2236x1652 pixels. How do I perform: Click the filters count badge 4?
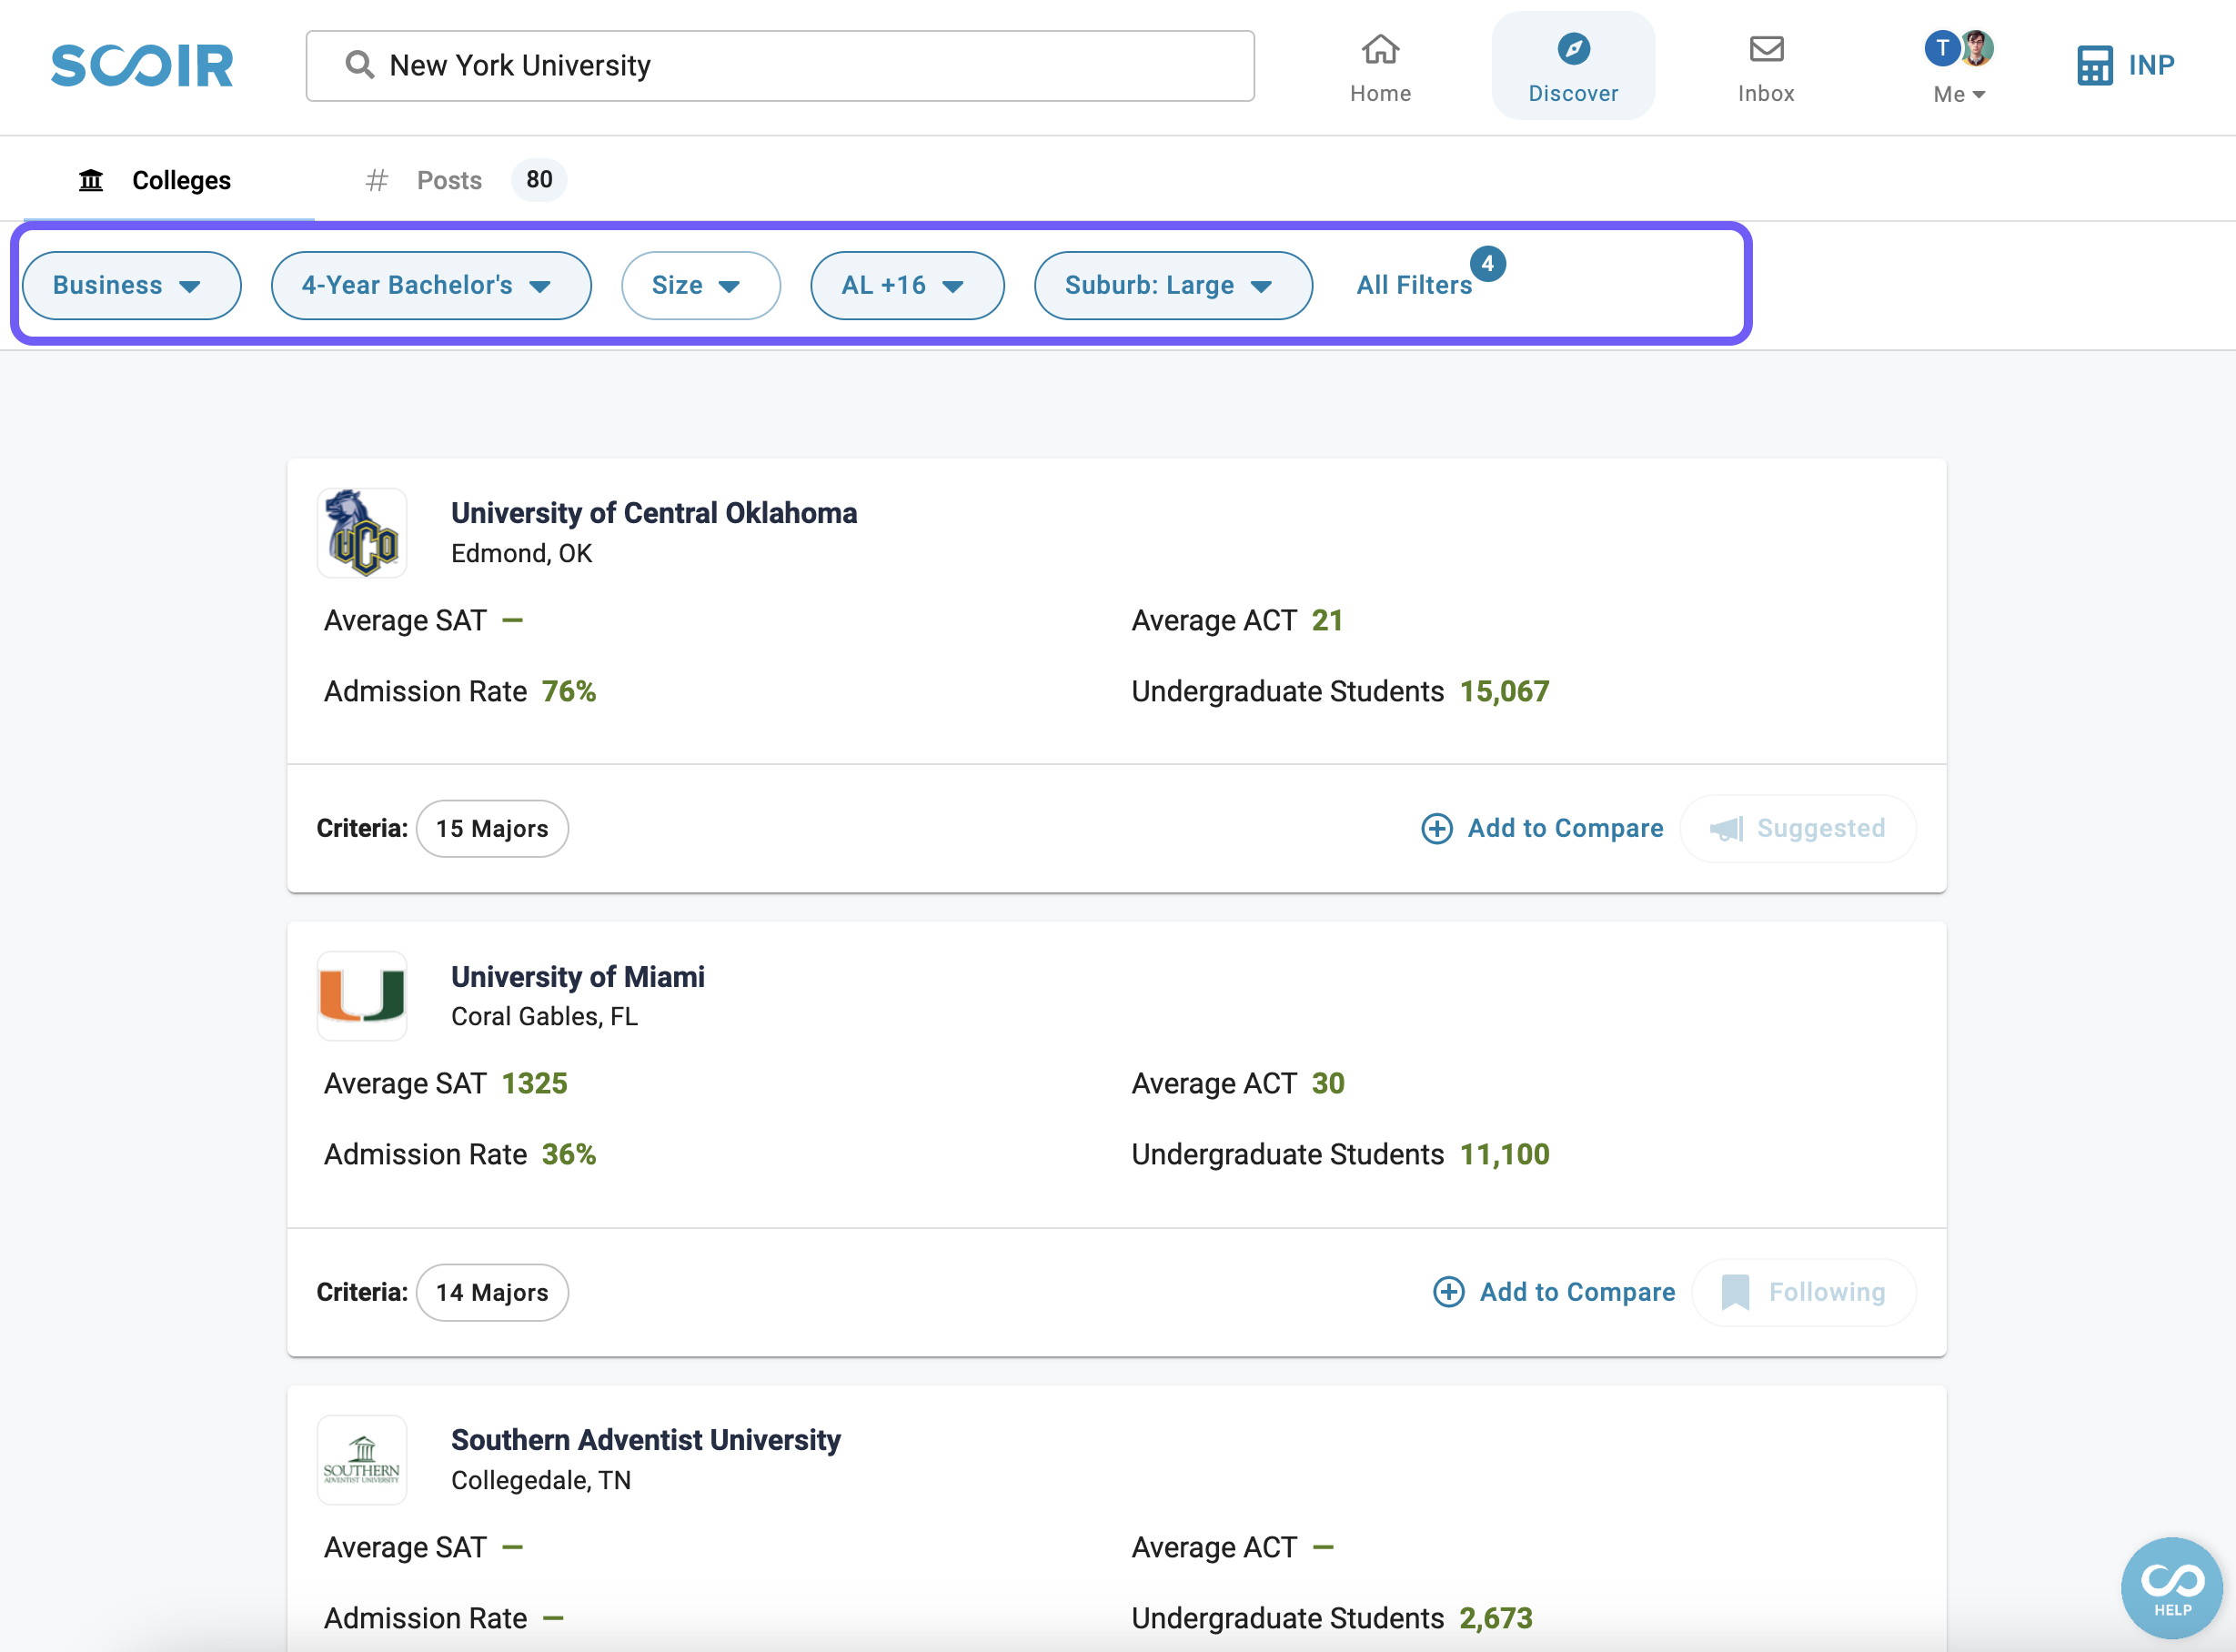click(x=1487, y=263)
